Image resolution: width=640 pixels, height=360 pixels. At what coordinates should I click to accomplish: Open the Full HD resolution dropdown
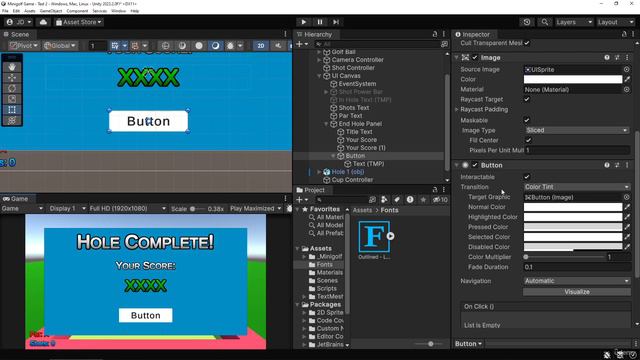tap(127, 209)
